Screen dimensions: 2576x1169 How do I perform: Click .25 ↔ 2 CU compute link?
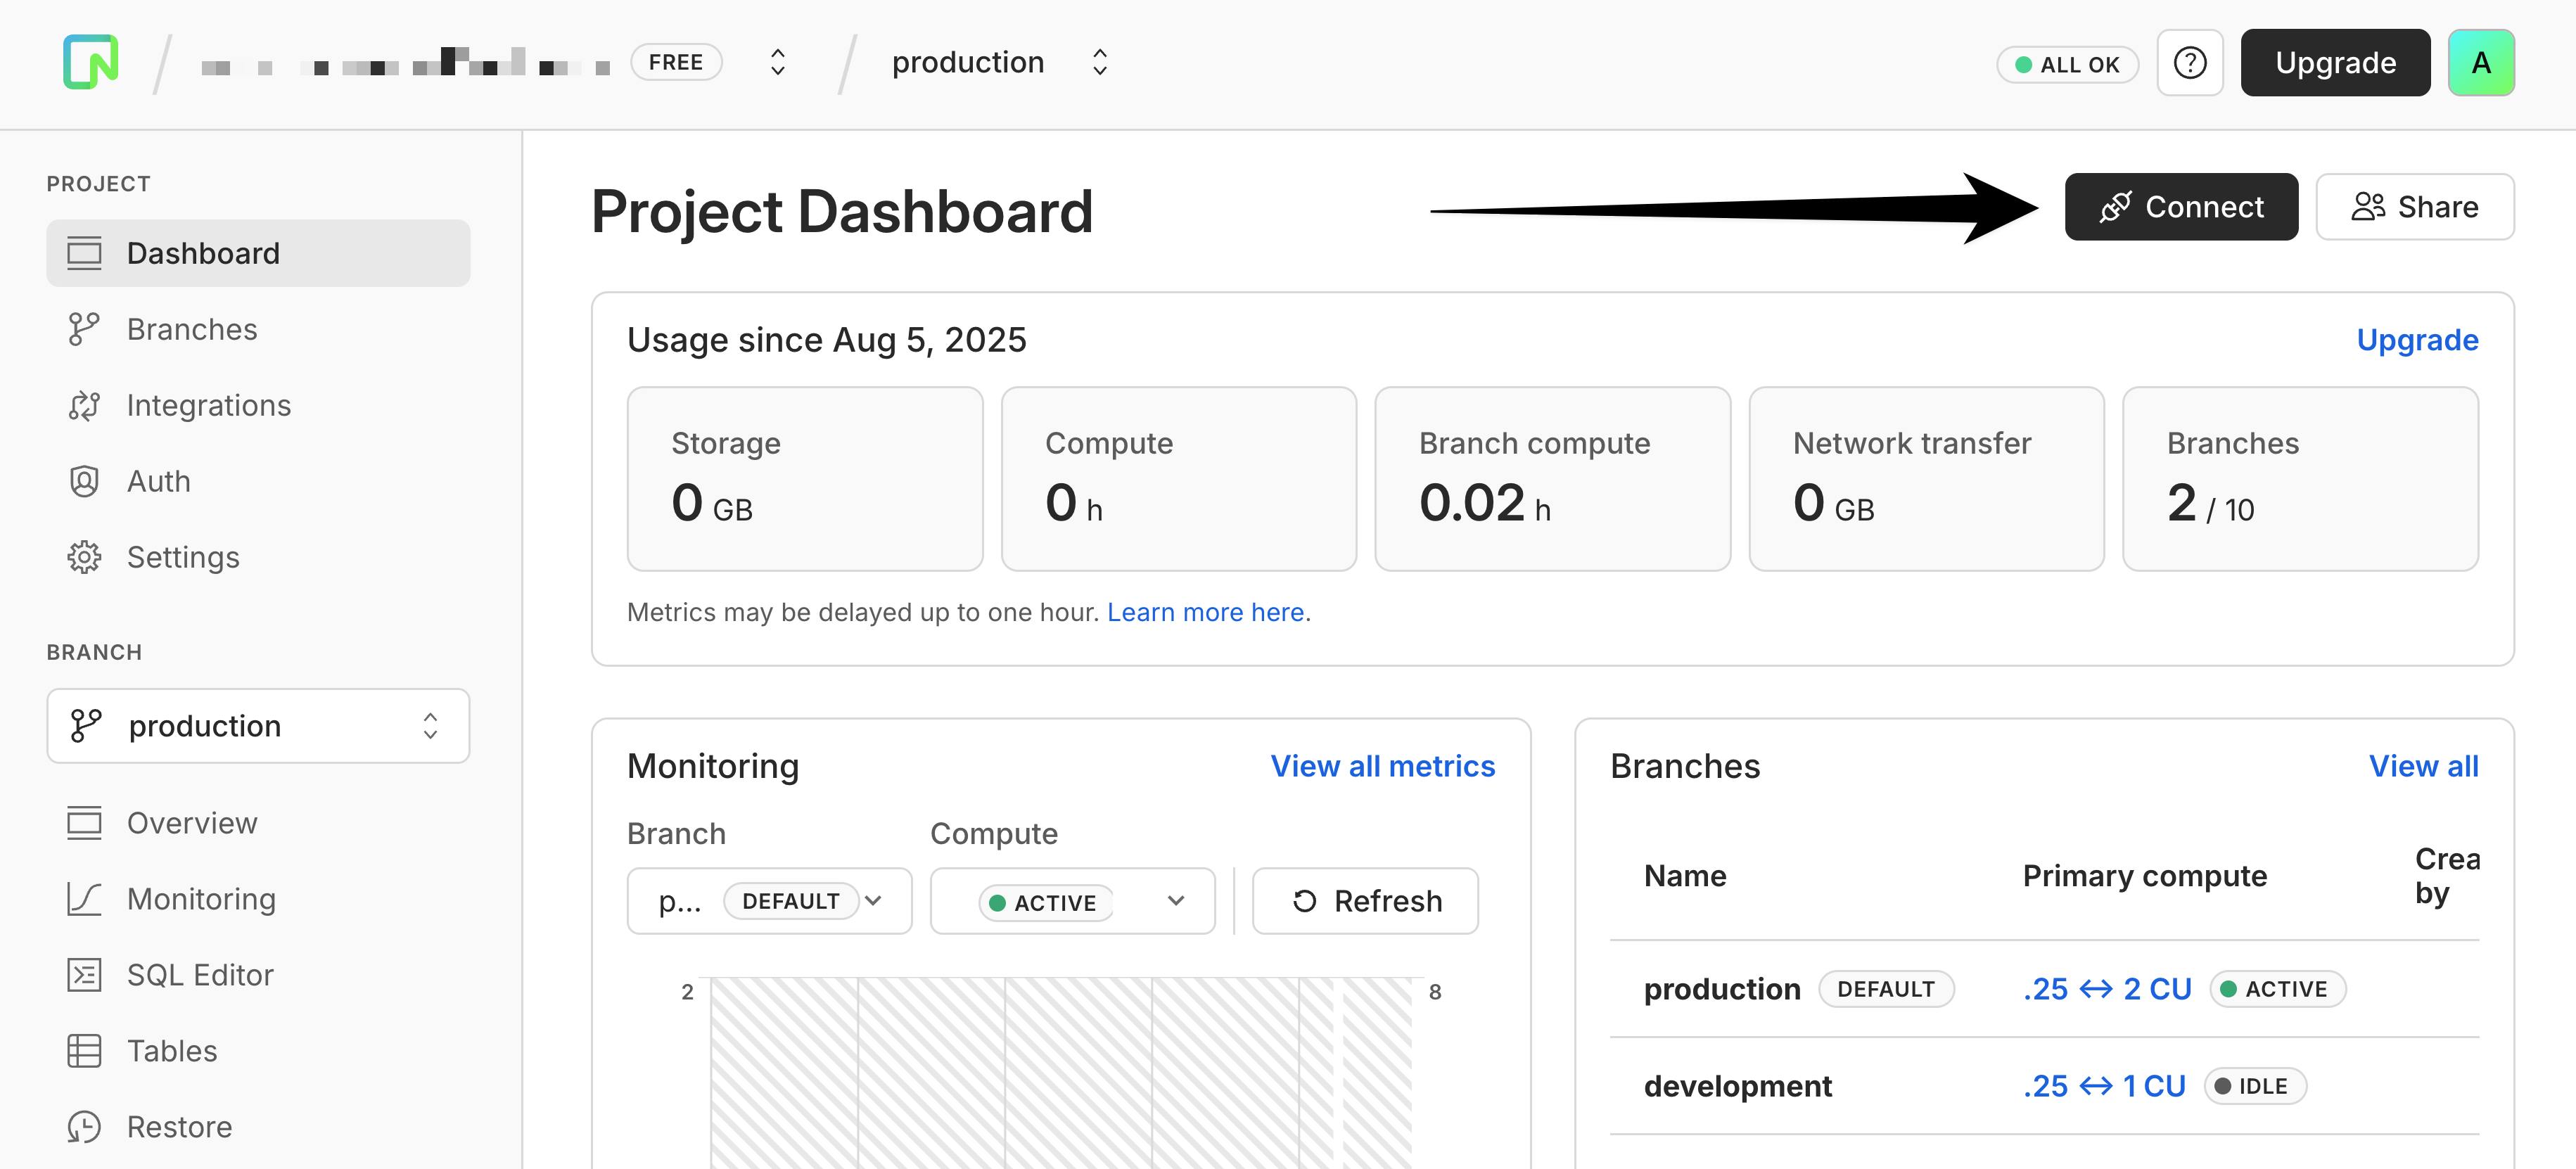point(2107,989)
